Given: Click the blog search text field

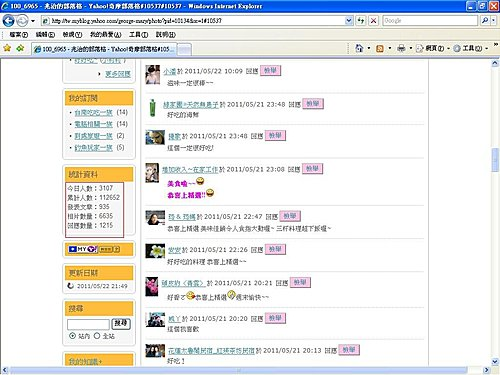Looking at the screenshot, I should pos(88,324).
